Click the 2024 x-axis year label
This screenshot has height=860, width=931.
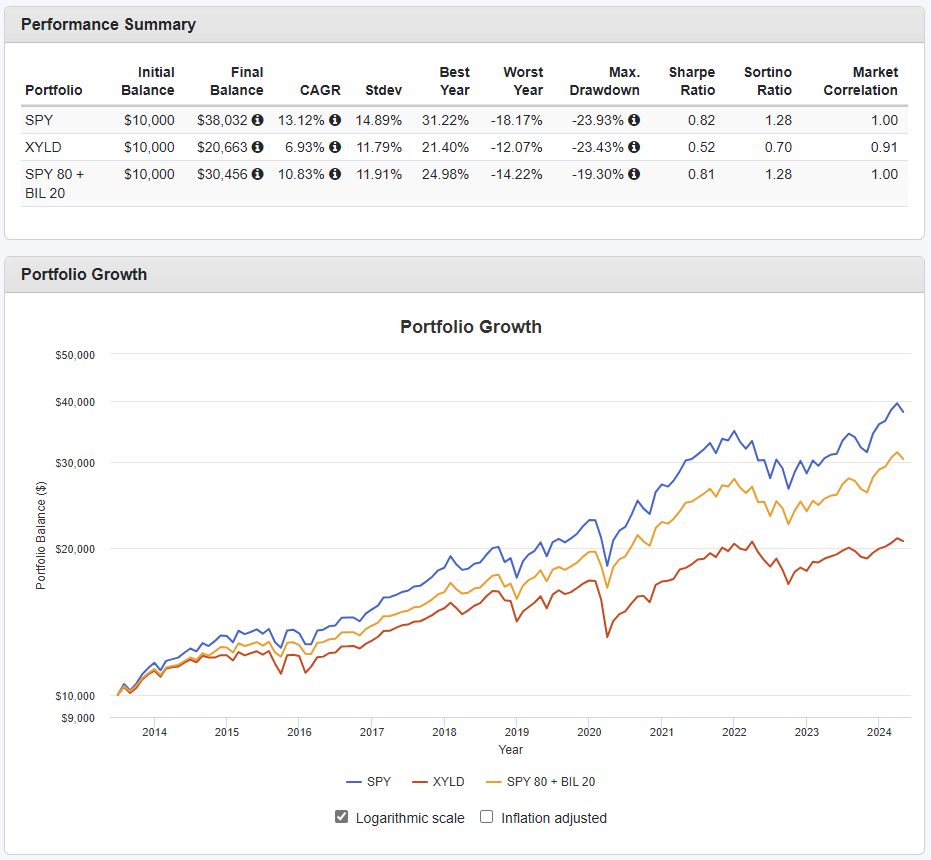tap(879, 732)
